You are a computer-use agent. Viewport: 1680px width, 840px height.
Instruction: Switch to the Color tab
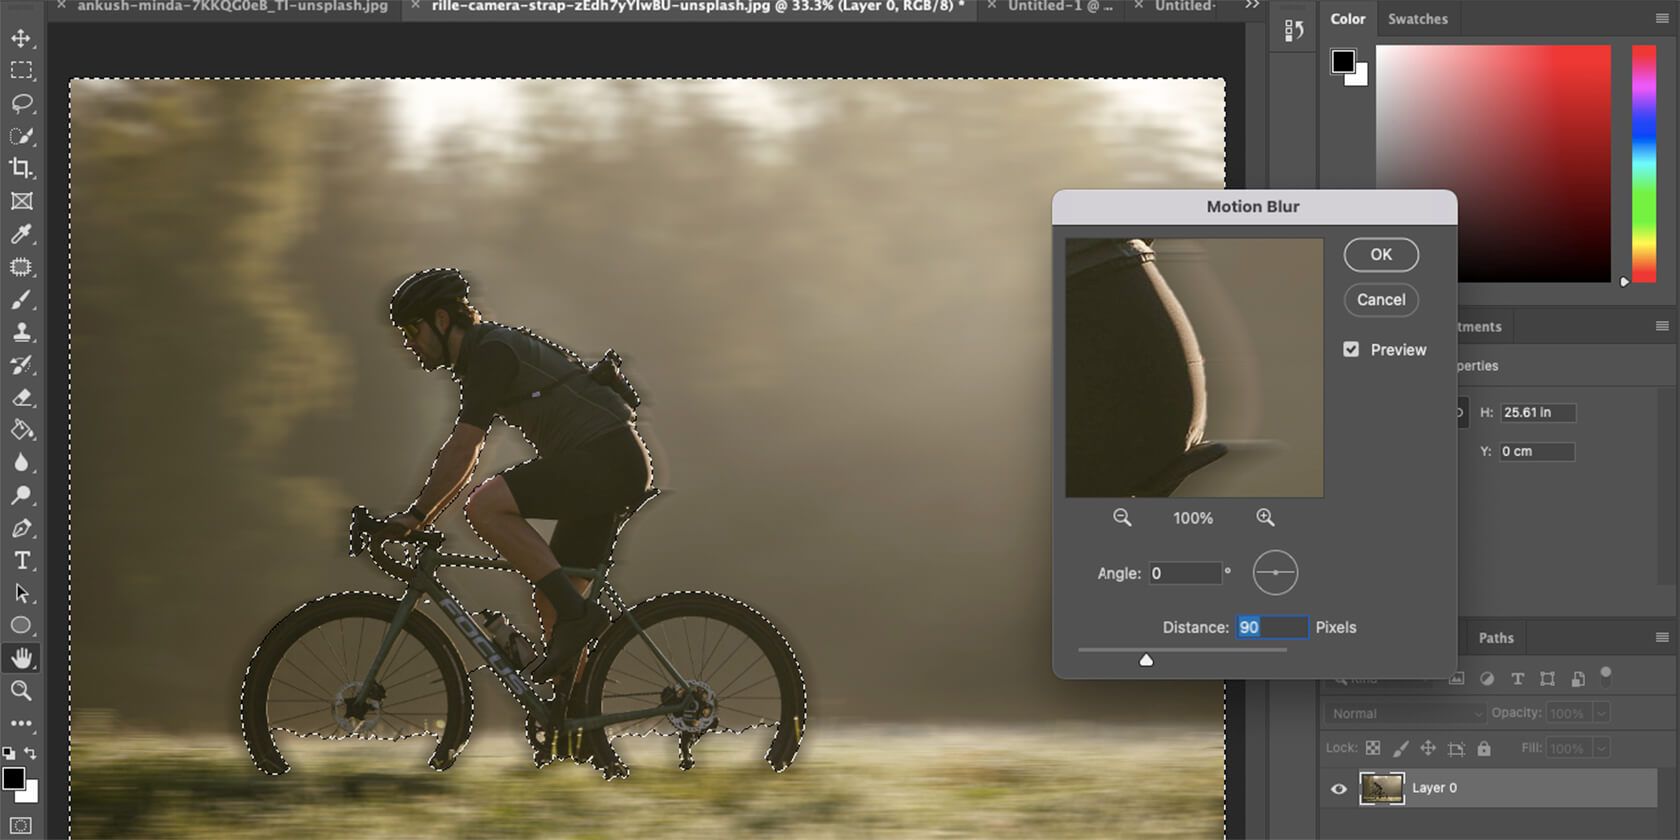coord(1347,19)
